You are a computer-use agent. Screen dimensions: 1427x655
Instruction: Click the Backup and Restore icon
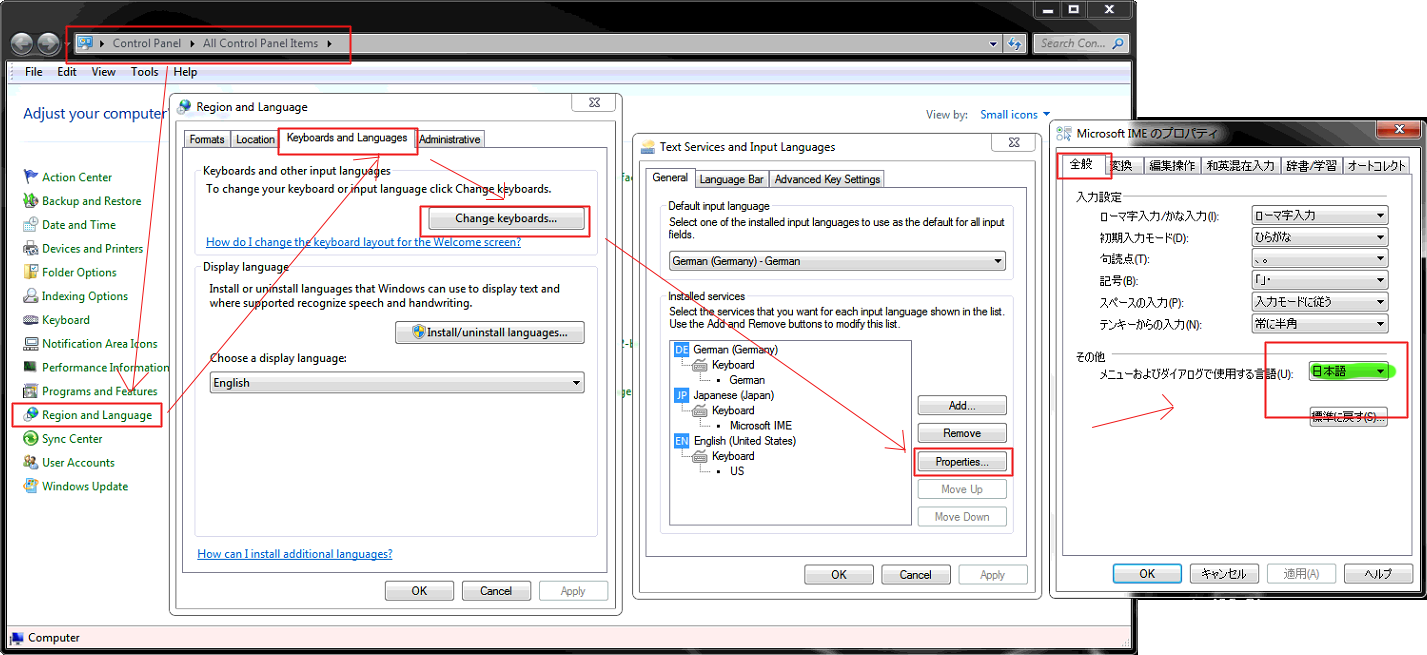pos(31,201)
